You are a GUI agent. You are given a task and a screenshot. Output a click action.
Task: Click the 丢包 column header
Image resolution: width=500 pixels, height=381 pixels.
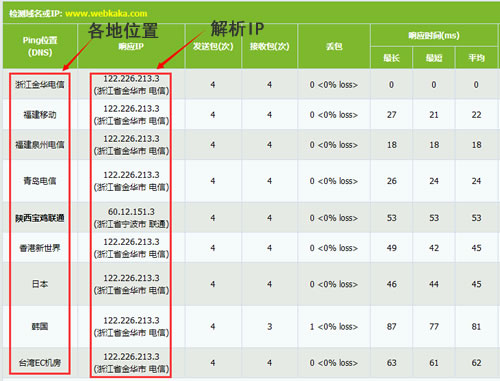[x=334, y=46]
